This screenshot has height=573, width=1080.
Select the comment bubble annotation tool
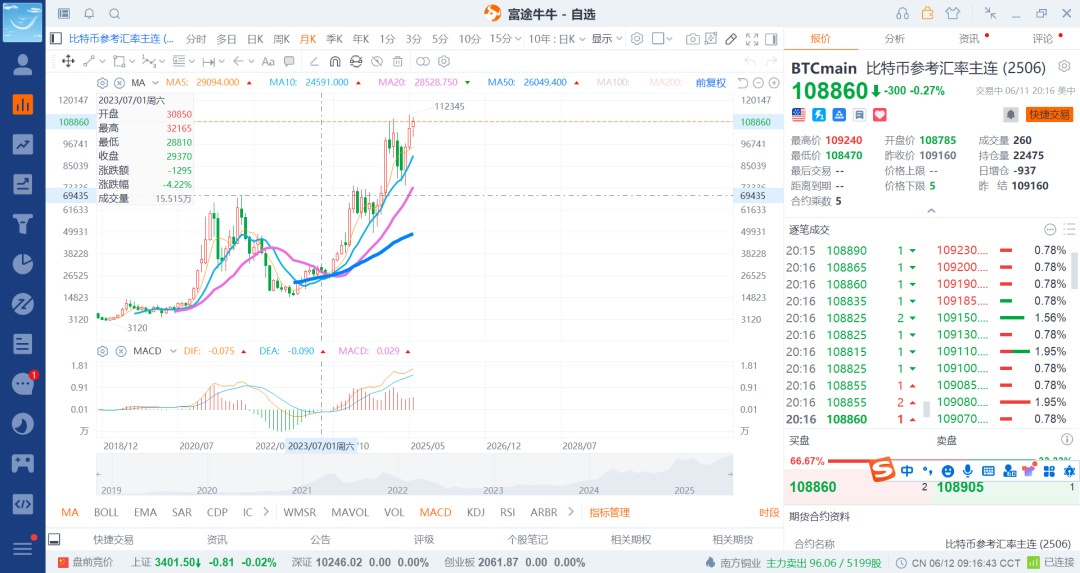click(289, 61)
